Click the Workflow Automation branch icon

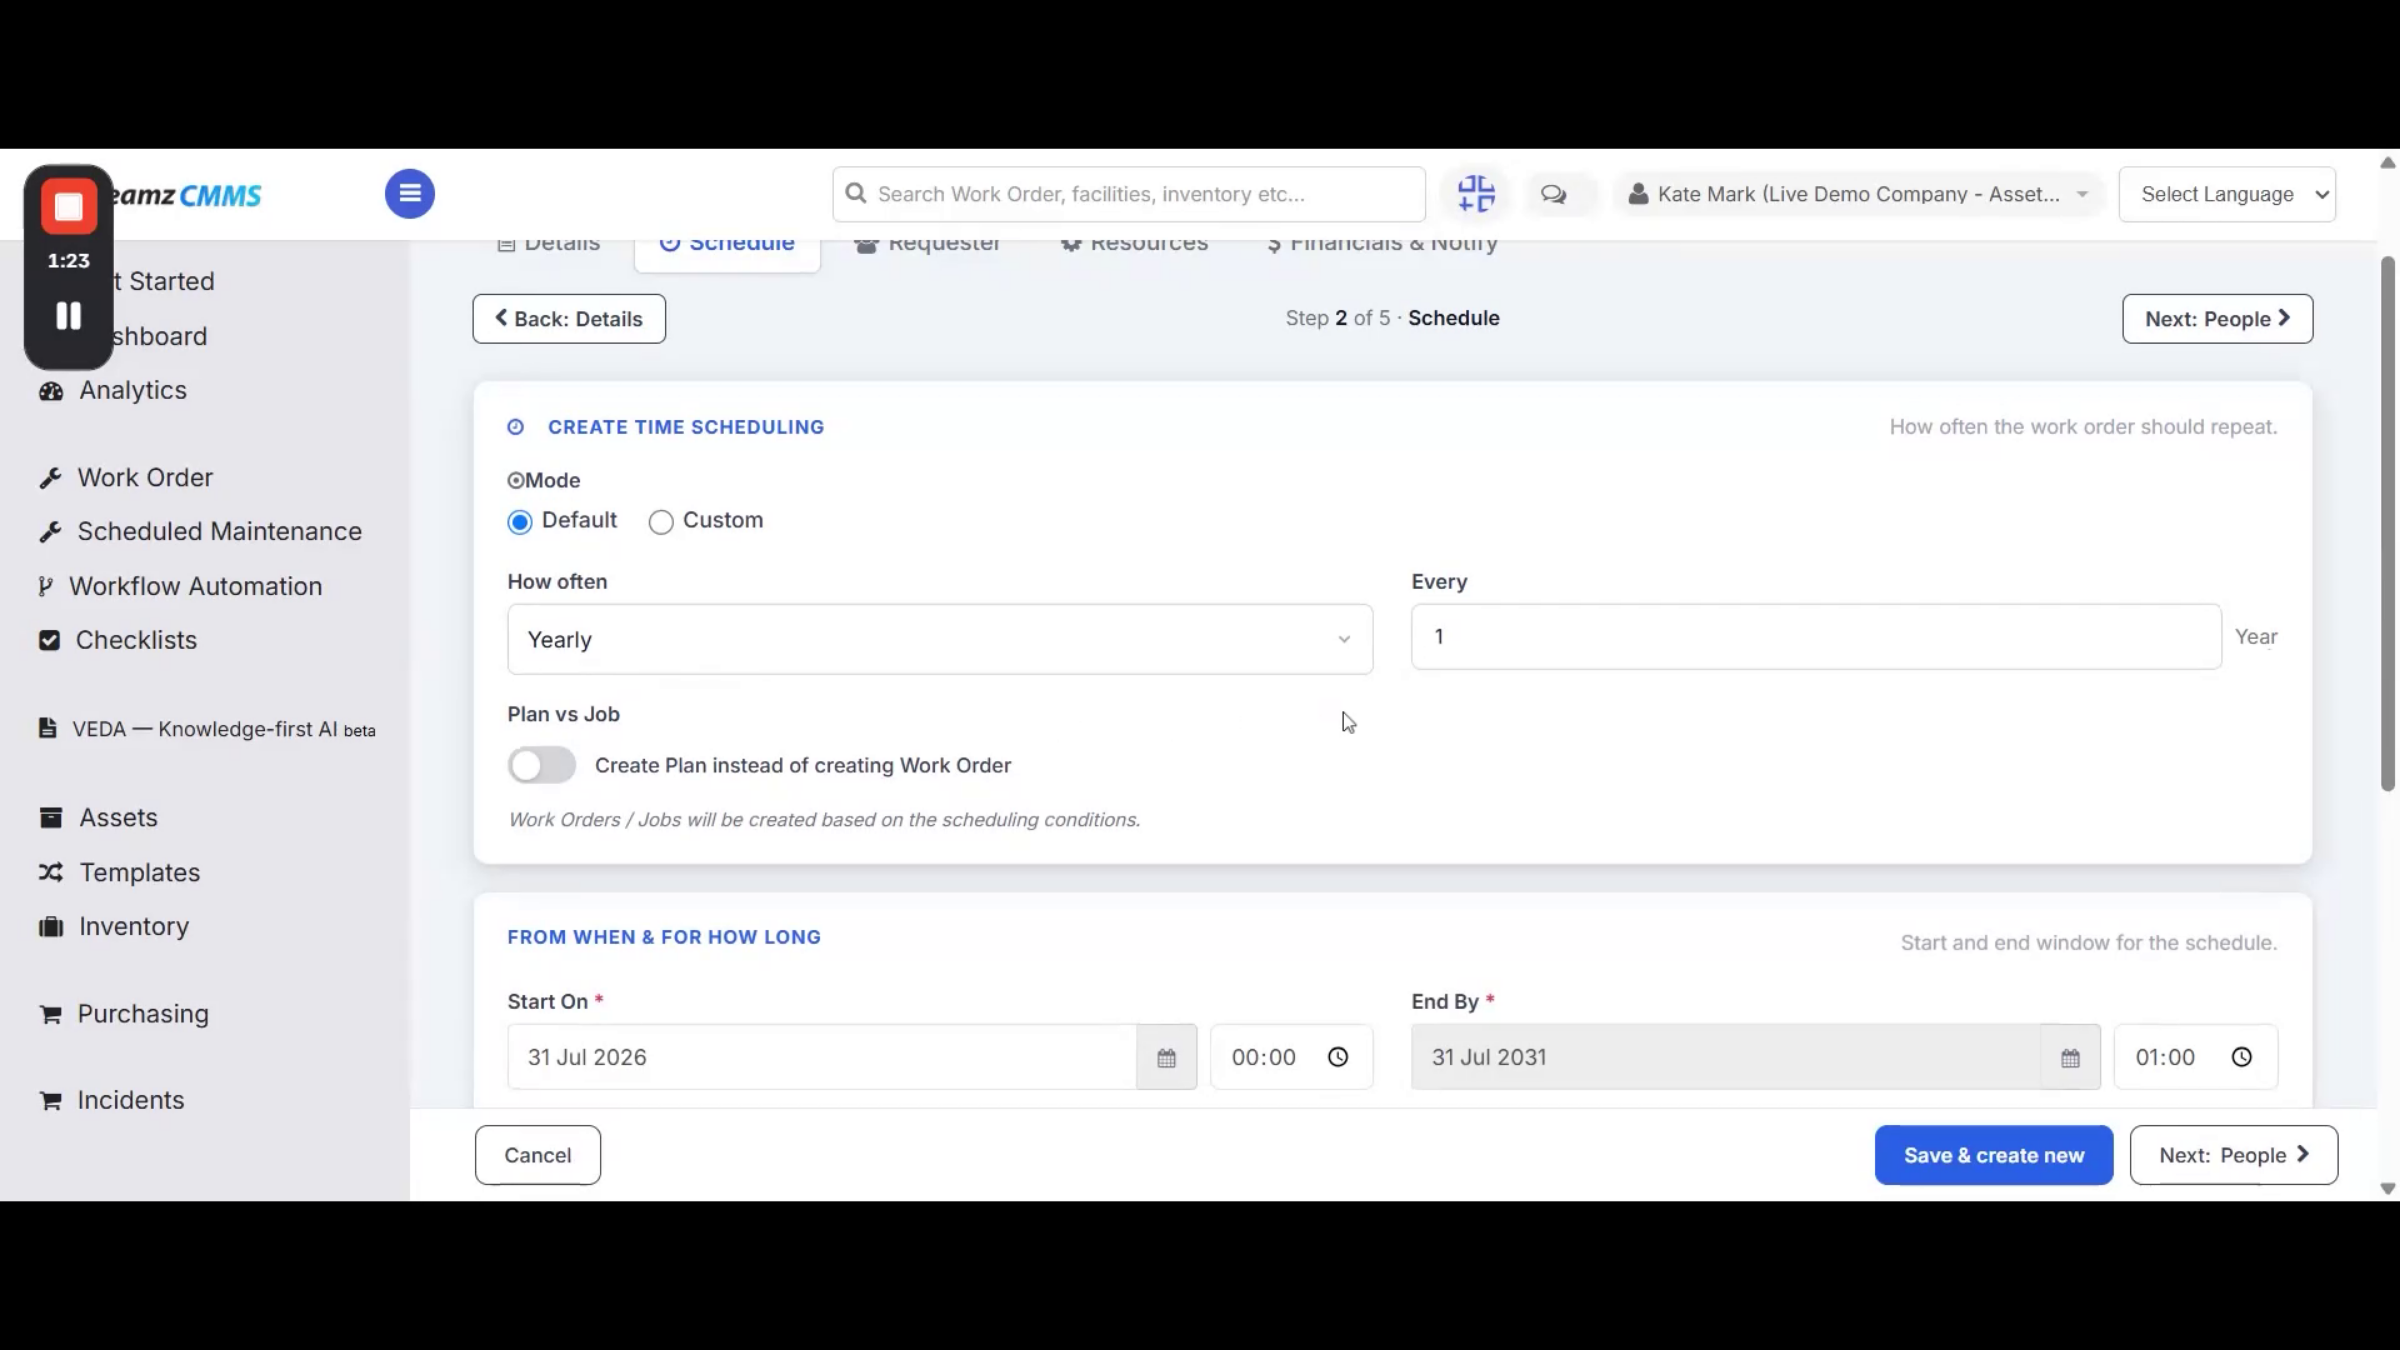click(x=45, y=586)
